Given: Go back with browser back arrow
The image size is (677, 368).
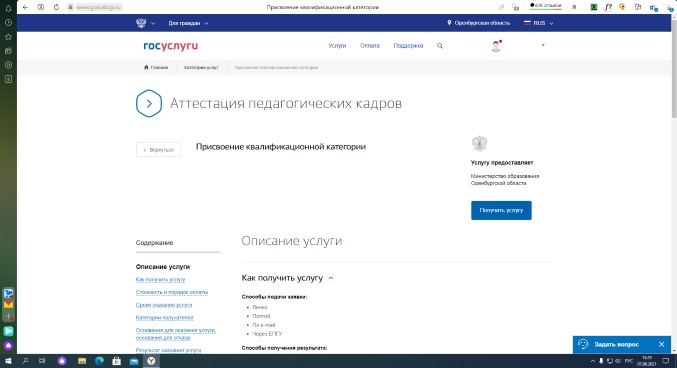Looking at the screenshot, I should [25, 7].
